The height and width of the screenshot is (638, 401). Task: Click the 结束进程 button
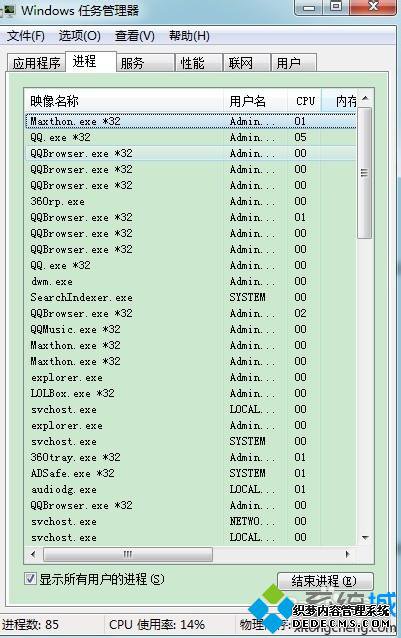point(325,581)
